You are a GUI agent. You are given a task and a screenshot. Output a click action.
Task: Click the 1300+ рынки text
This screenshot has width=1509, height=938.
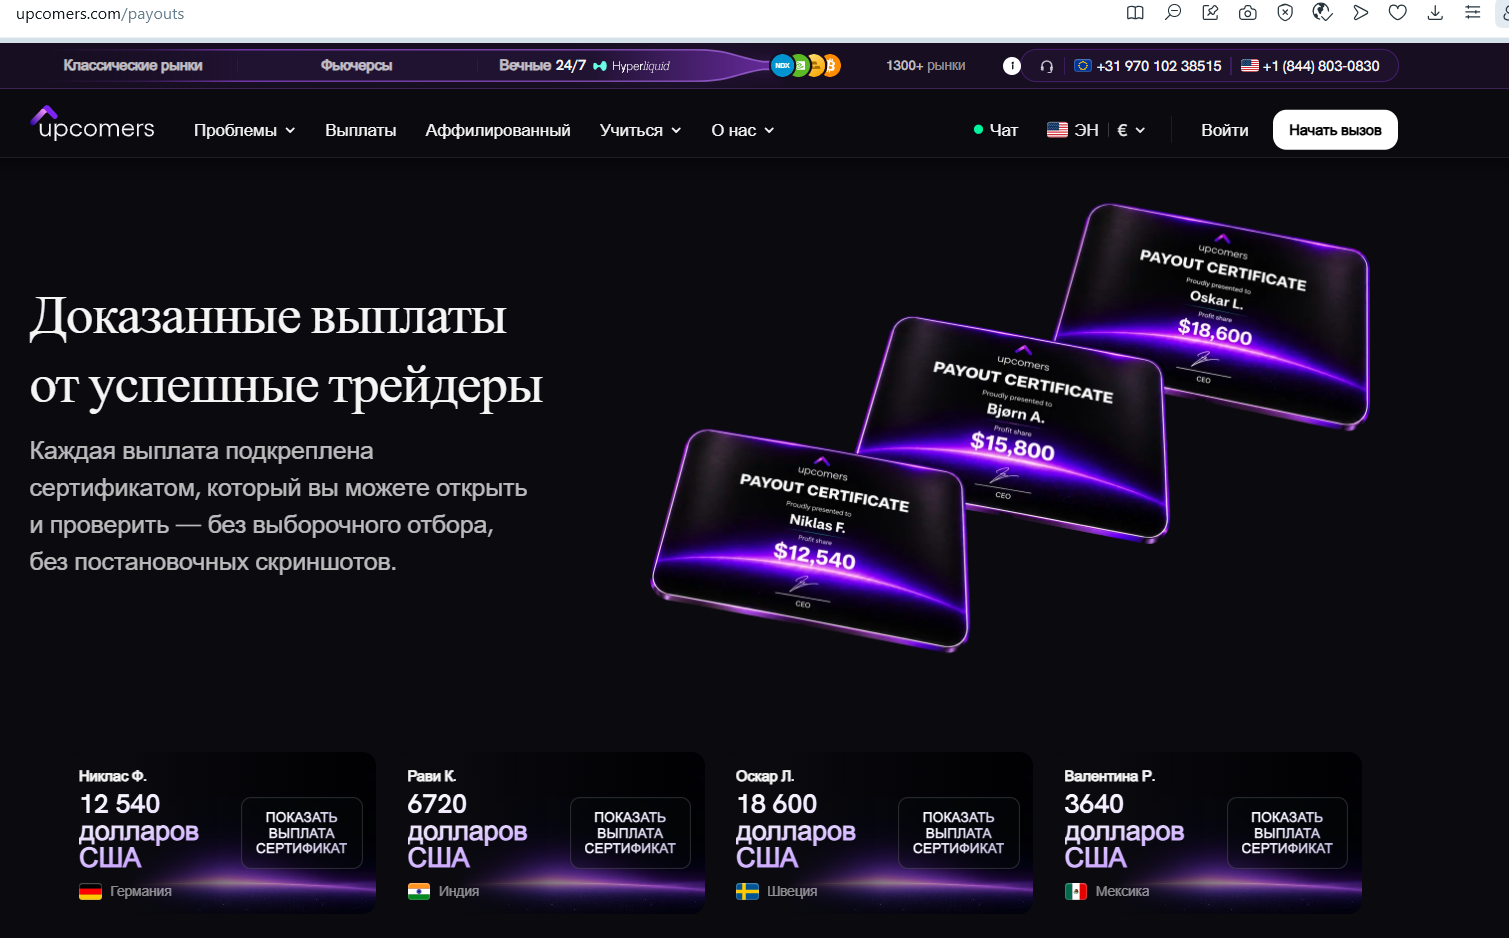pos(926,66)
